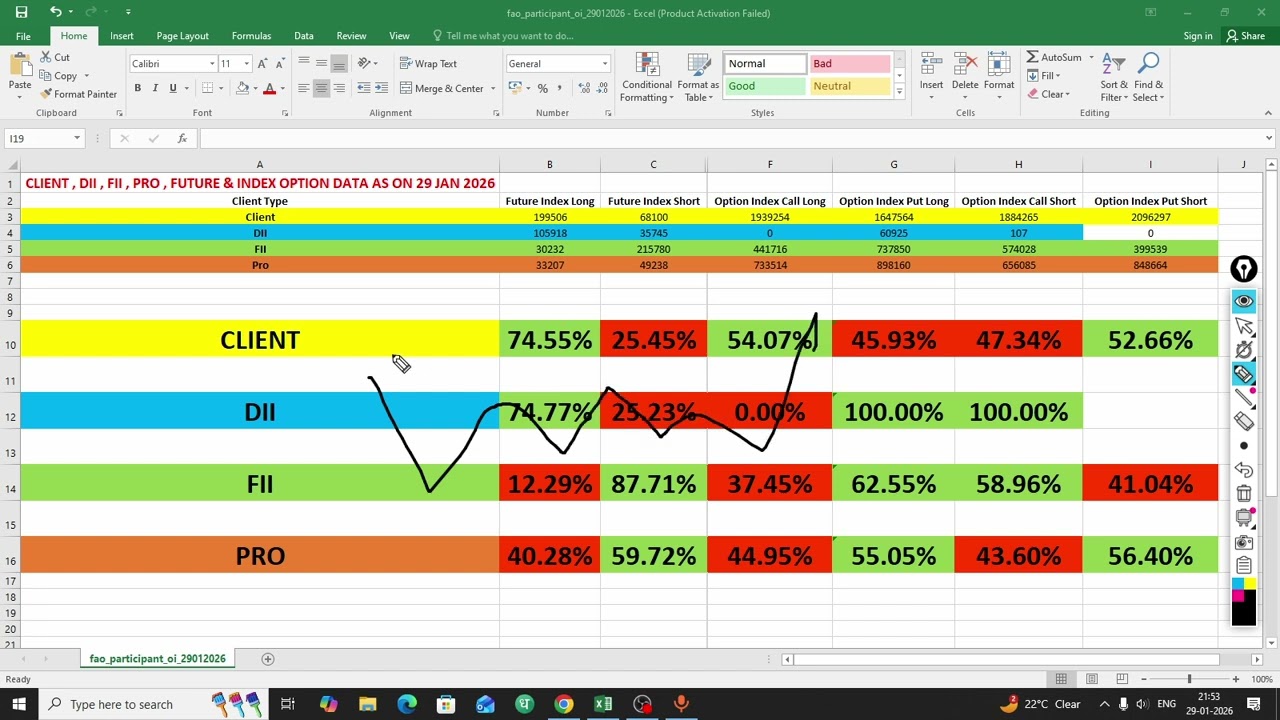The image size is (1280, 720).
Task: Expand the Merge & Center dropdown arrow
Action: [492, 88]
